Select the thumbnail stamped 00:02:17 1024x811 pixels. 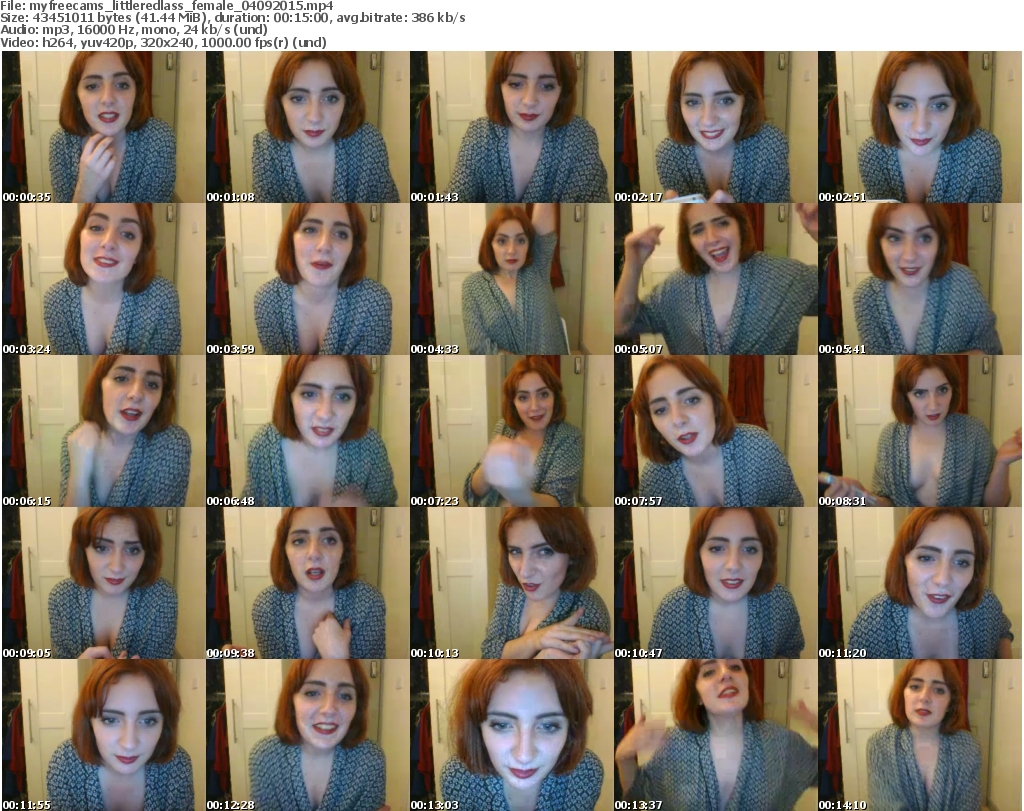715,127
